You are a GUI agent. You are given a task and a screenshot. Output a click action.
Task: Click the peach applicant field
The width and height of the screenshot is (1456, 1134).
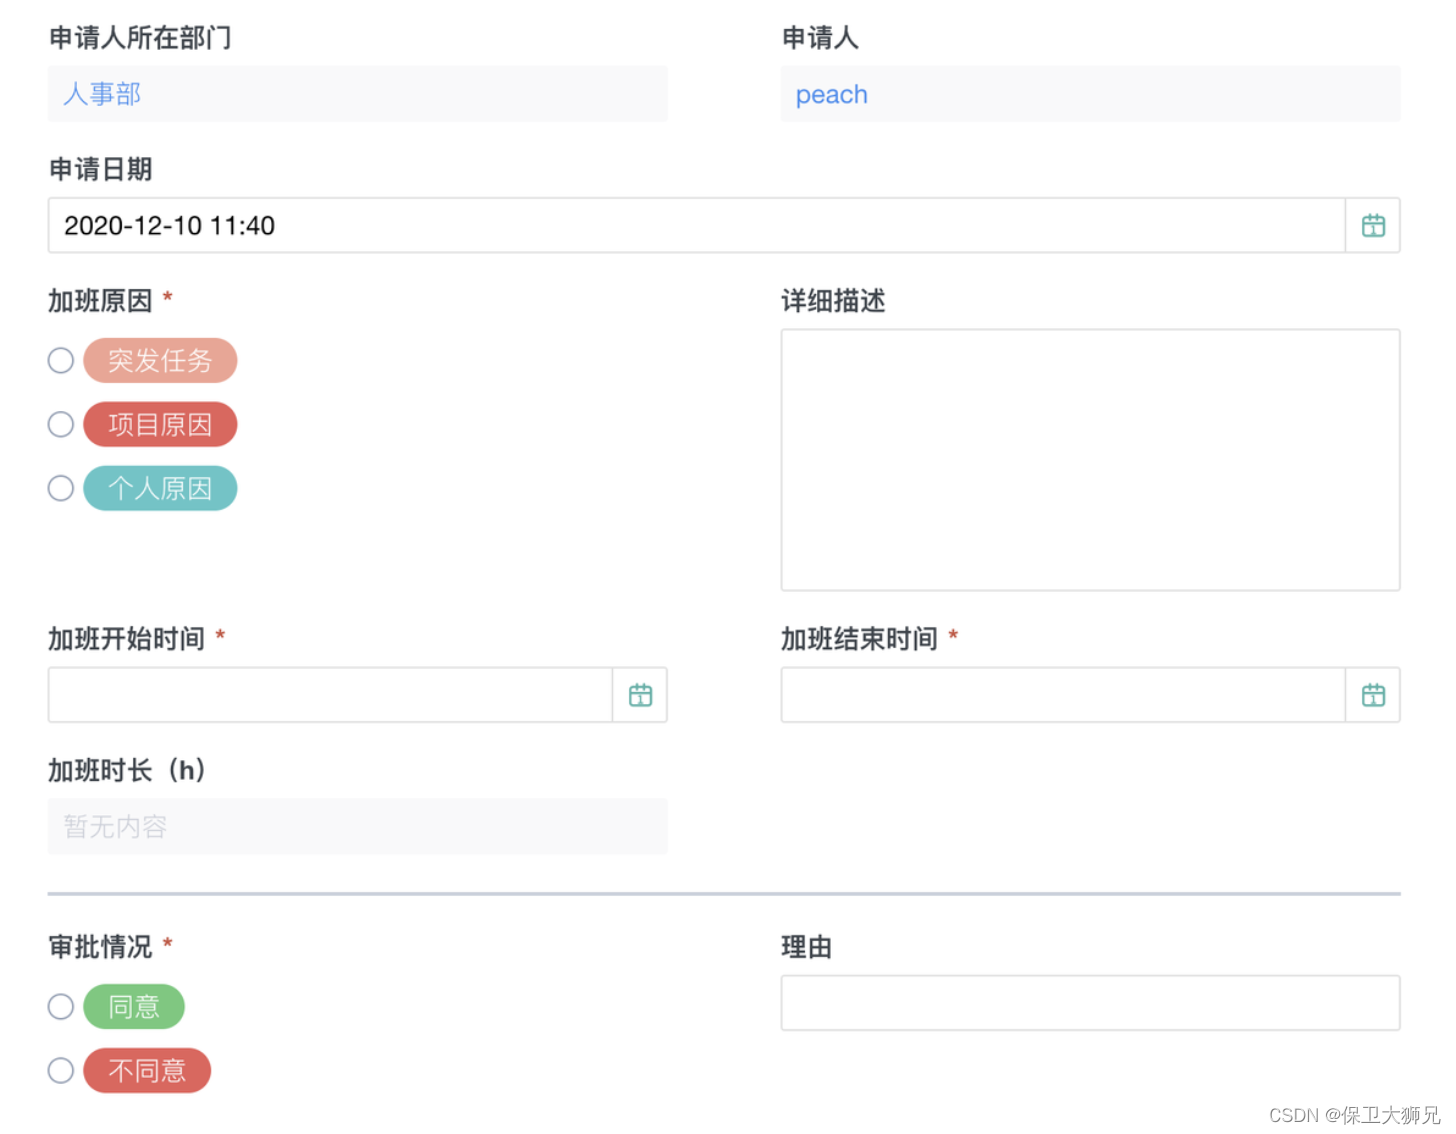(1090, 94)
